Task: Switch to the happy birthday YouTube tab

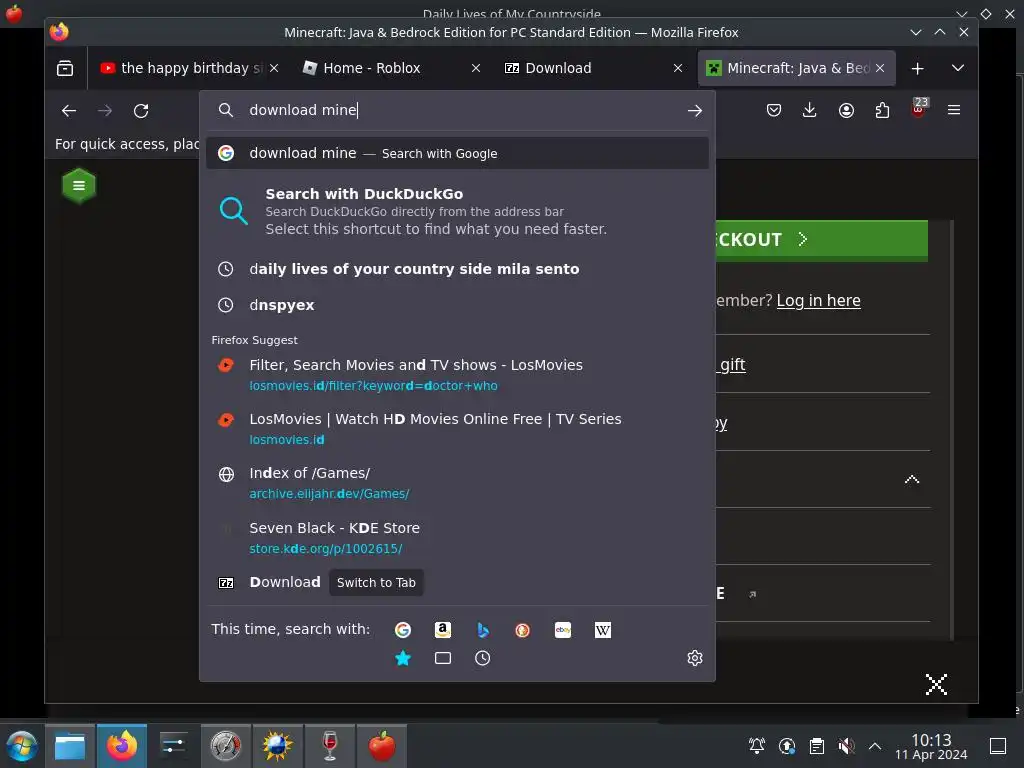Action: 182,68
